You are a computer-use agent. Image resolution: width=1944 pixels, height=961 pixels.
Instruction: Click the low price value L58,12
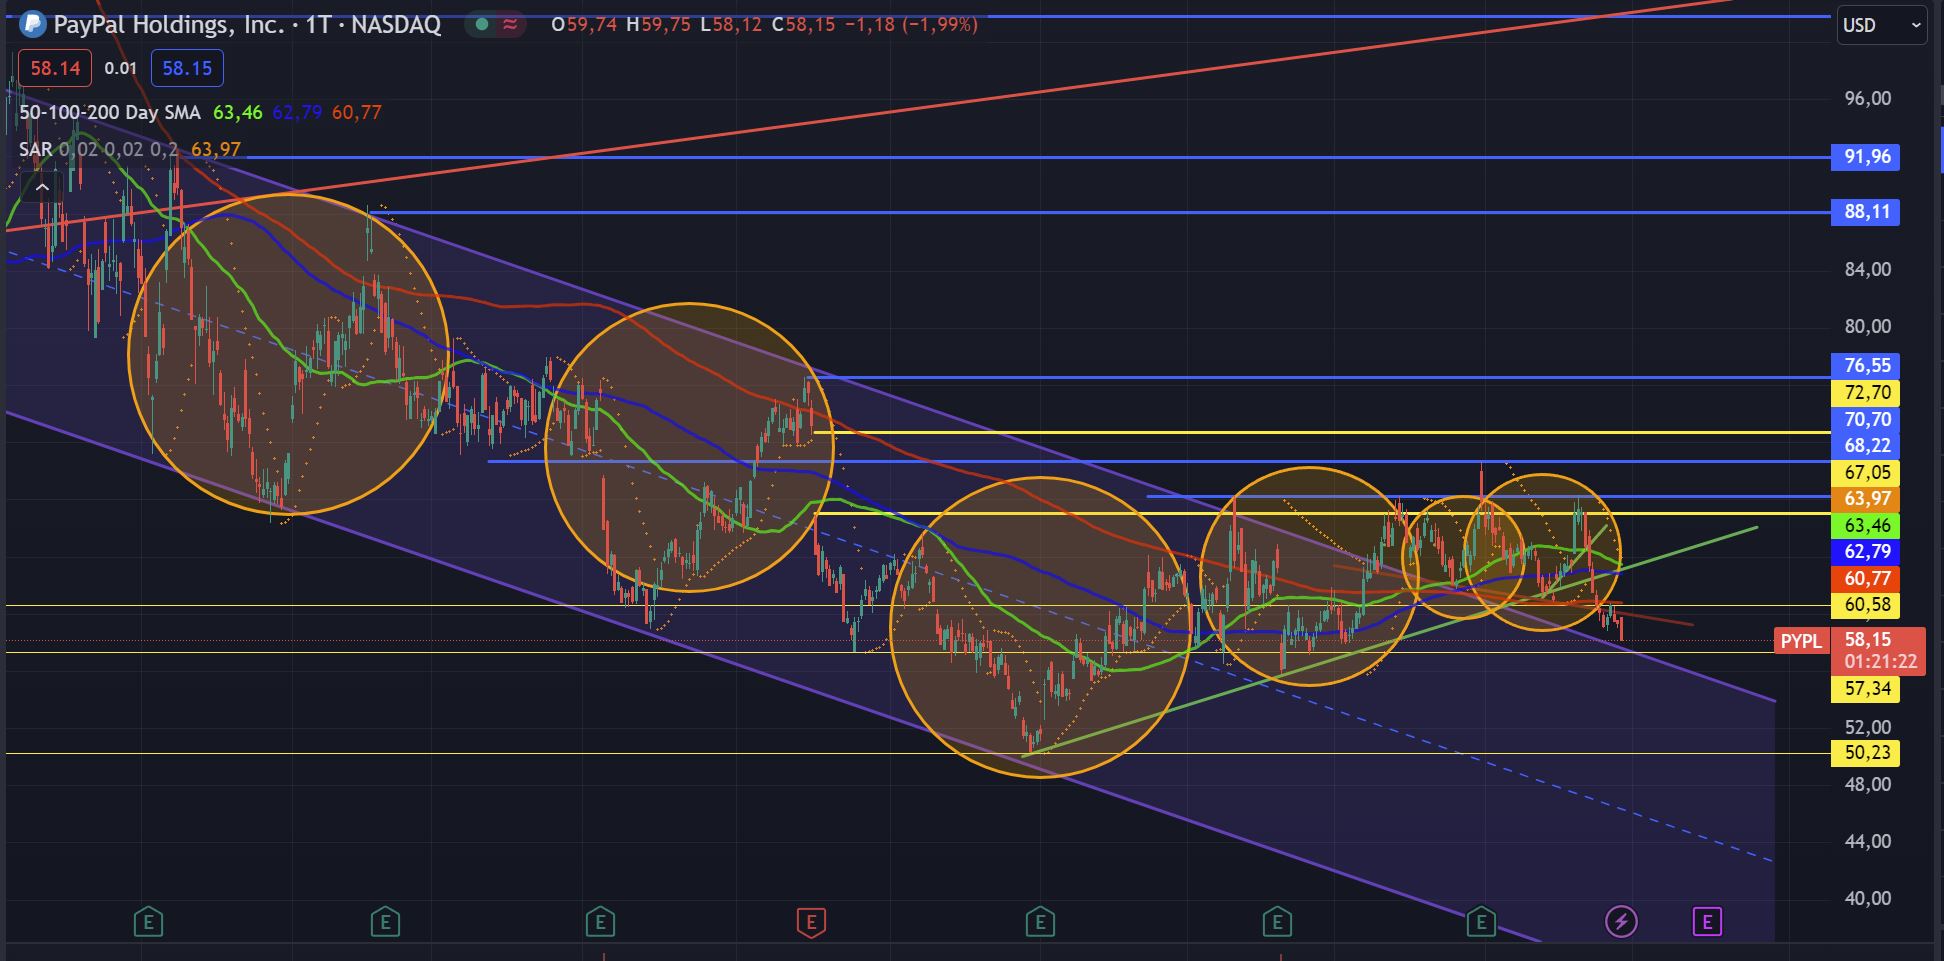tap(731, 24)
